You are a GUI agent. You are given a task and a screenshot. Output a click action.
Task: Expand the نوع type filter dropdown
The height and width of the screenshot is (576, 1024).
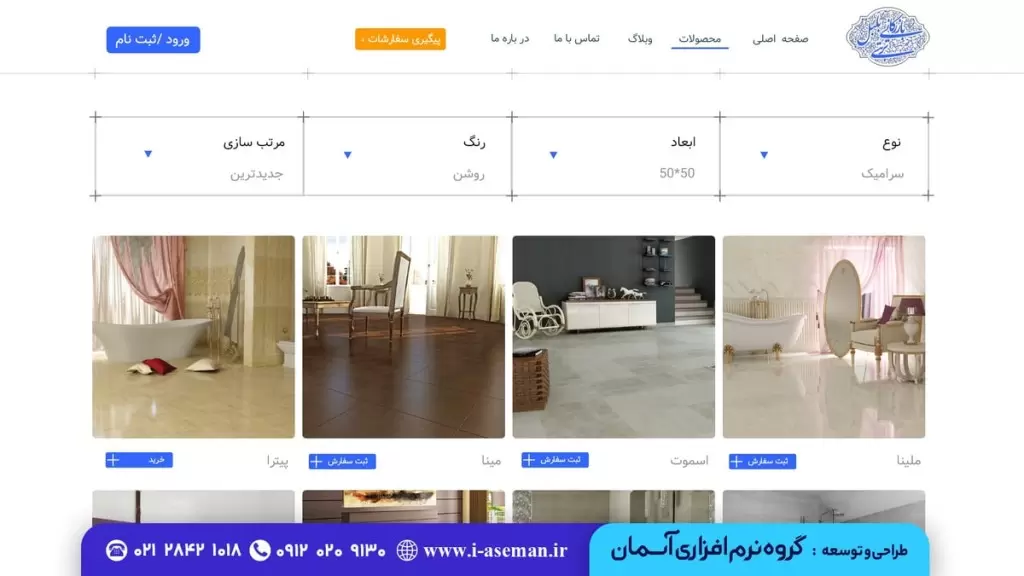tap(764, 155)
